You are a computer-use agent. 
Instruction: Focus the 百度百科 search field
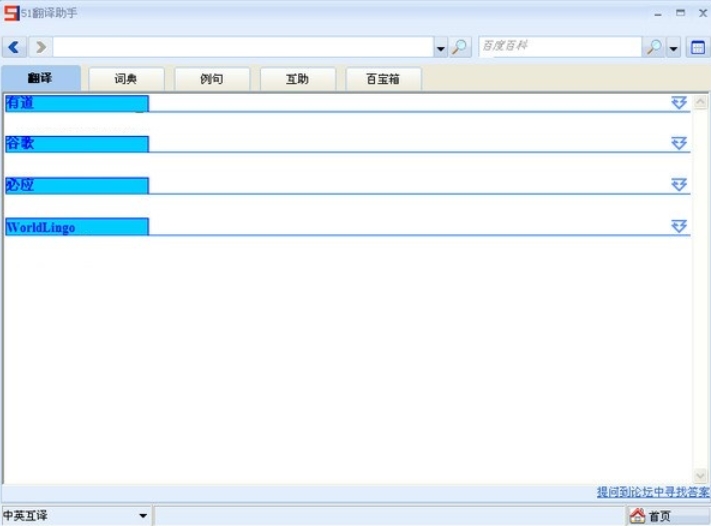point(560,47)
